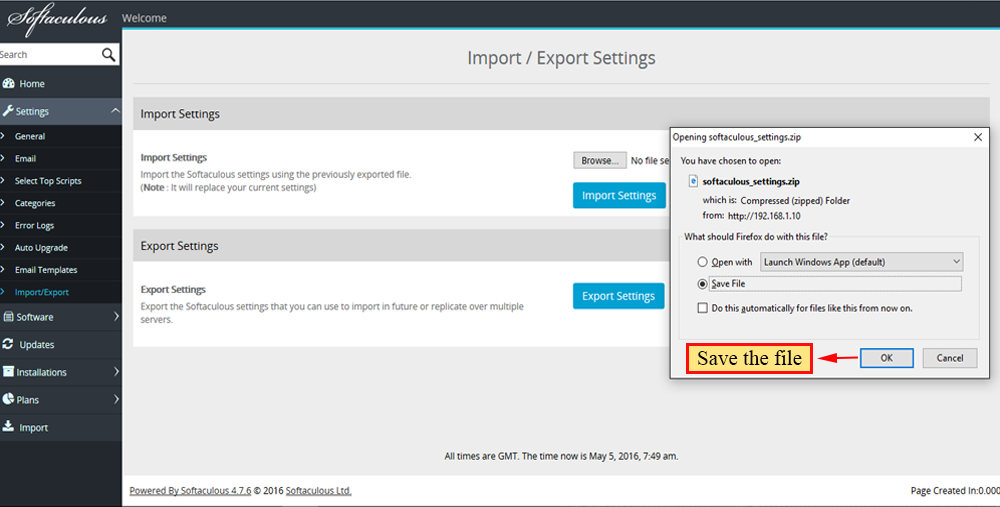
Task: Click Cancel in the download dialog
Action: coord(950,358)
